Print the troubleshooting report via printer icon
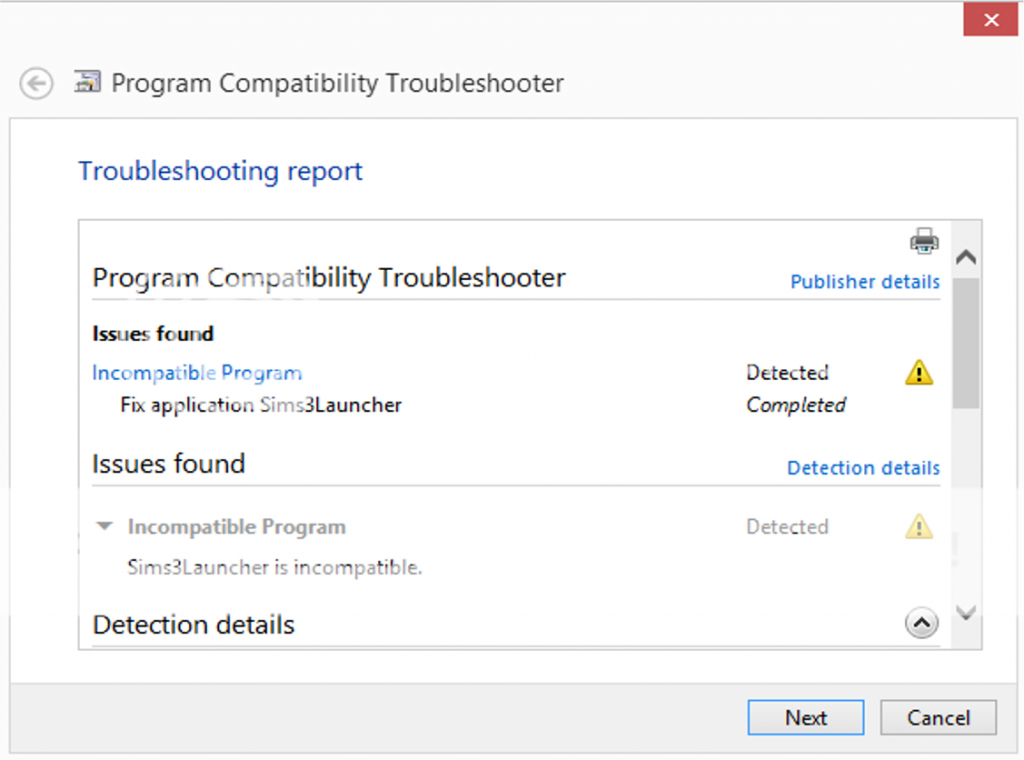This screenshot has height=760, width=1024. coord(924,241)
